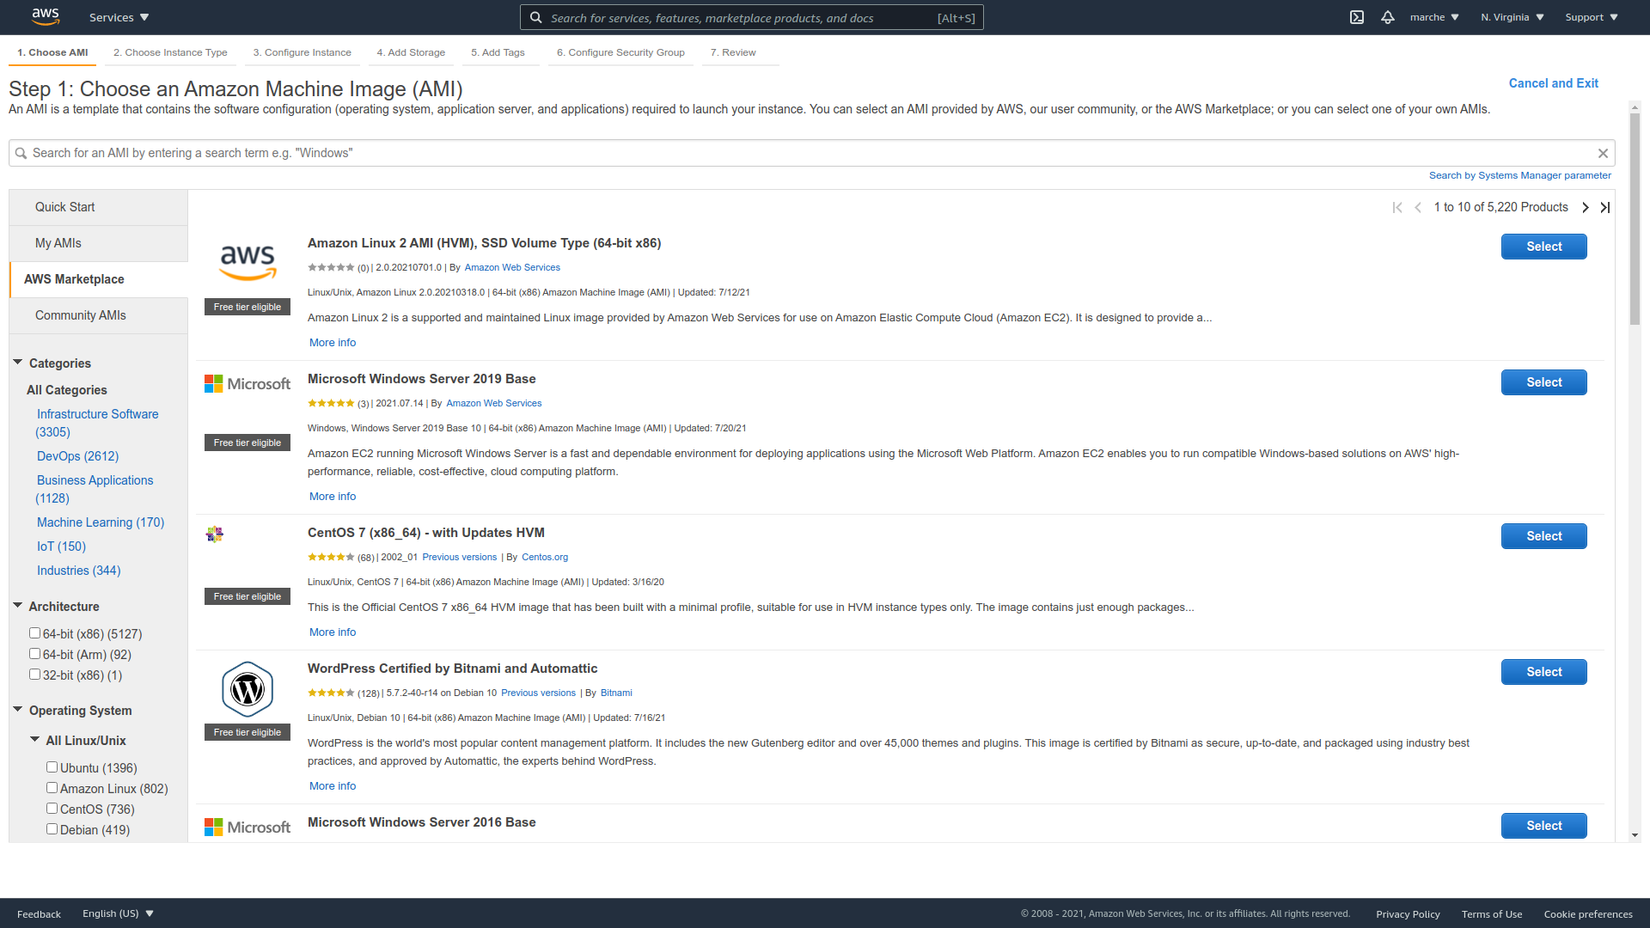The width and height of the screenshot is (1650, 928).
Task: Check the Amazon Linux operating system filter
Action: pos(52,788)
